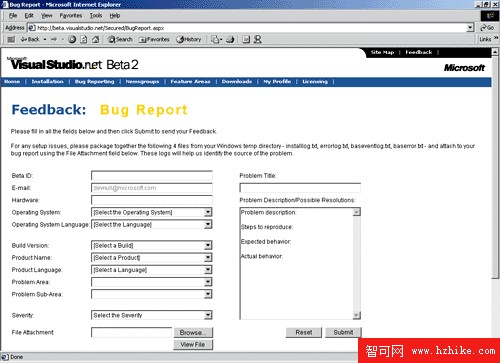Click the Mail toolbar icon
500x363 pixels.
(x=216, y=39)
